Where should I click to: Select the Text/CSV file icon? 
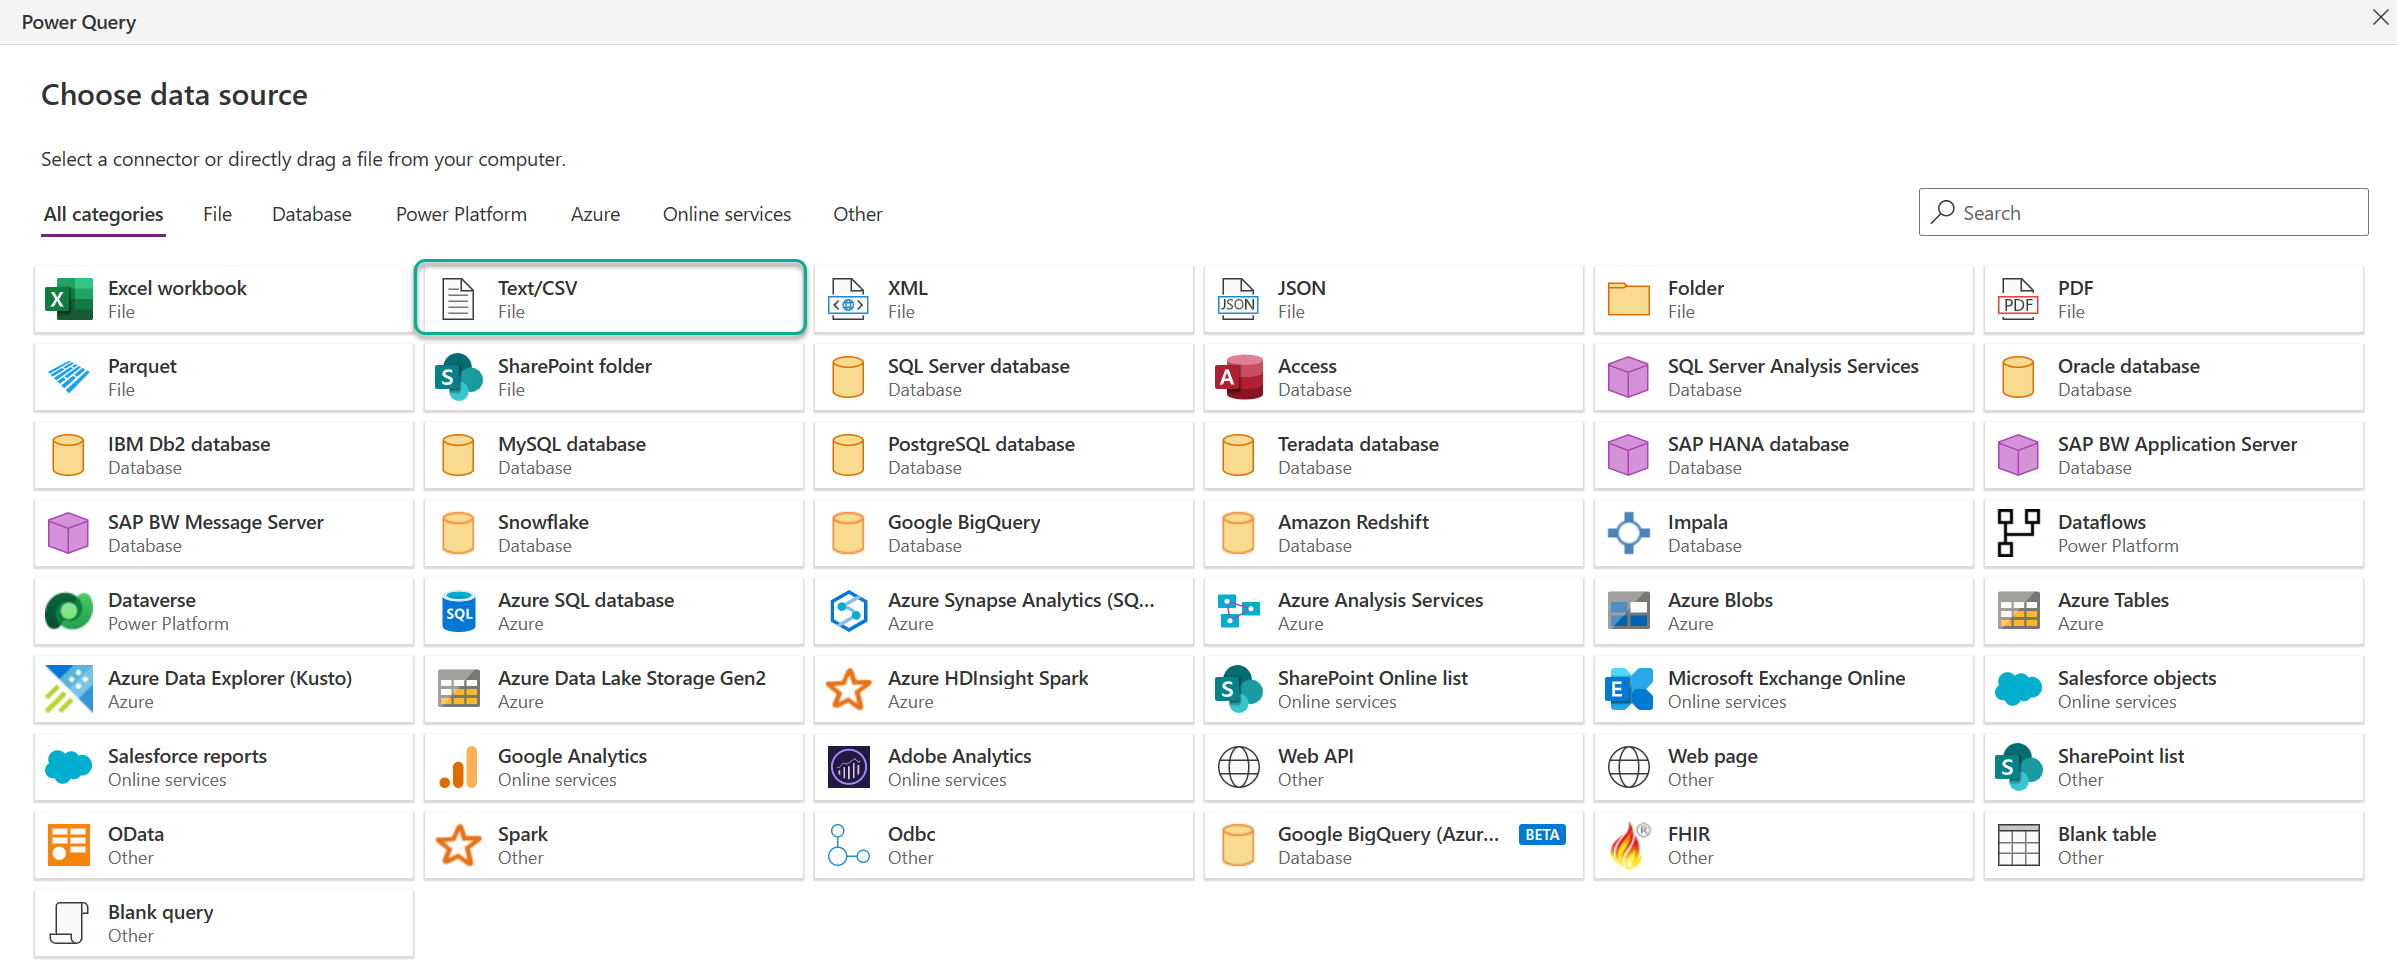click(459, 299)
